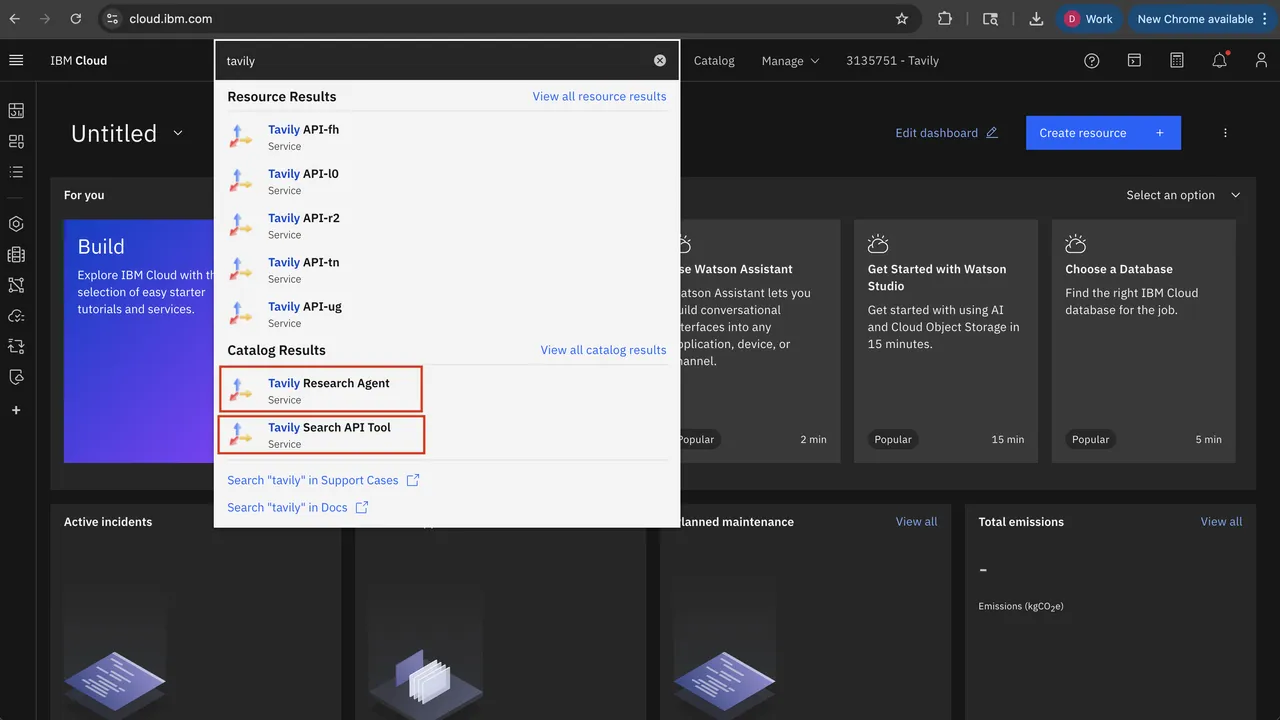Click the 'Active incidents' heading
This screenshot has height=720, width=1280.
pyautogui.click(x=108, y=521)
